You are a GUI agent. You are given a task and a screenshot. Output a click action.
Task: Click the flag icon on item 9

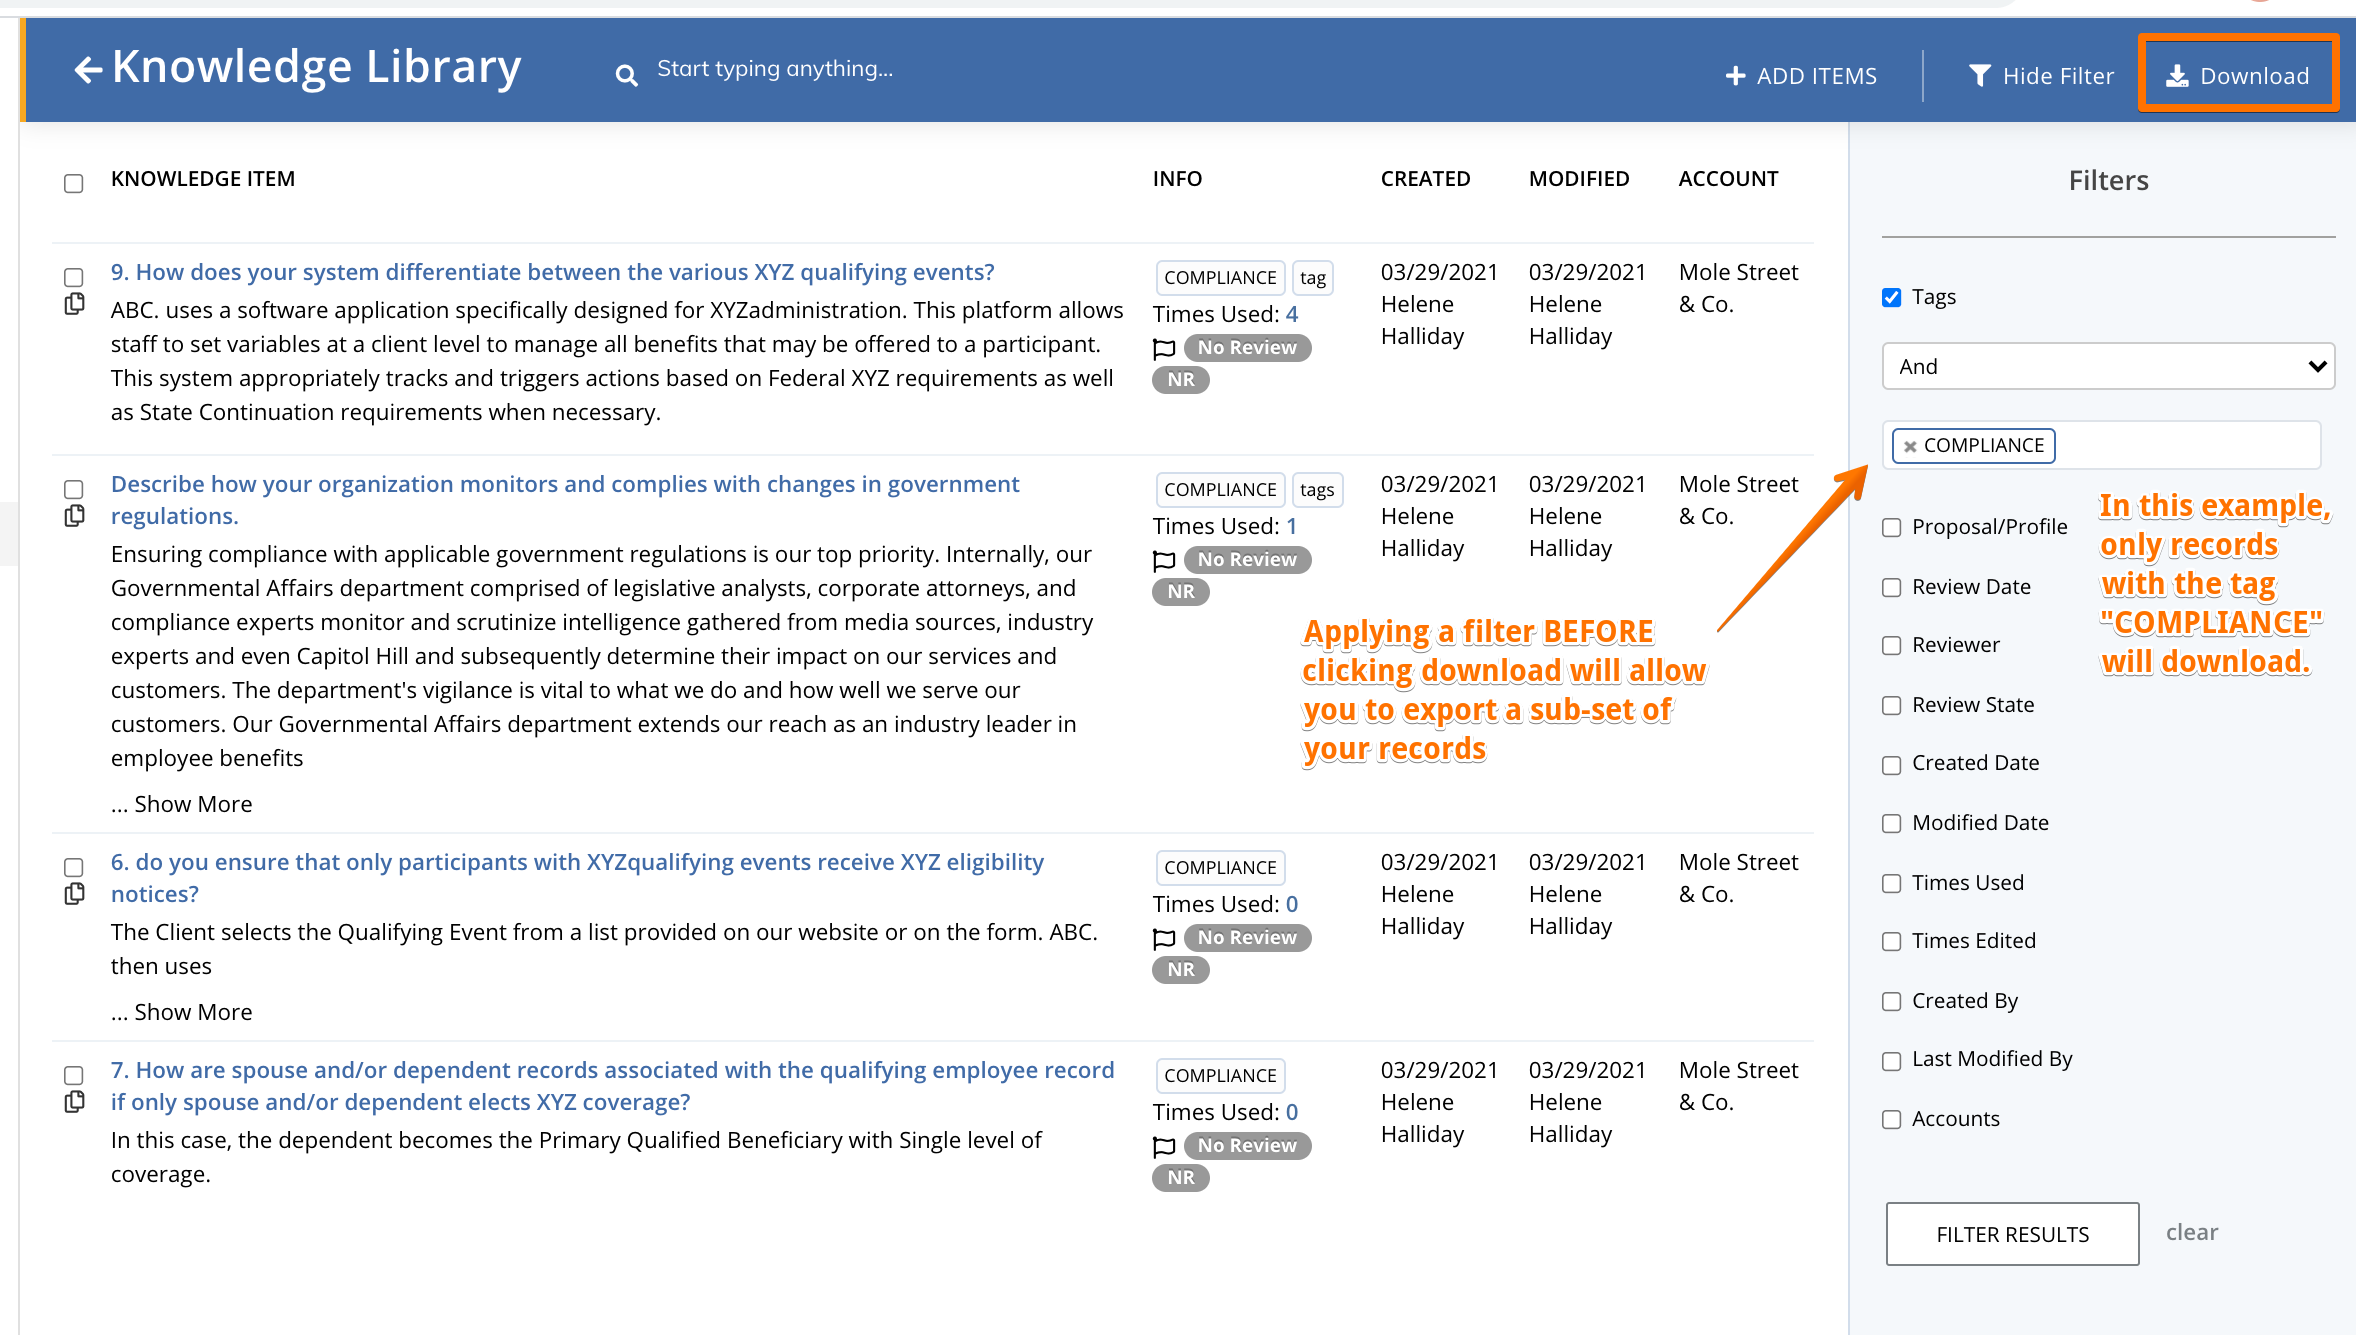click(1164, 348)
